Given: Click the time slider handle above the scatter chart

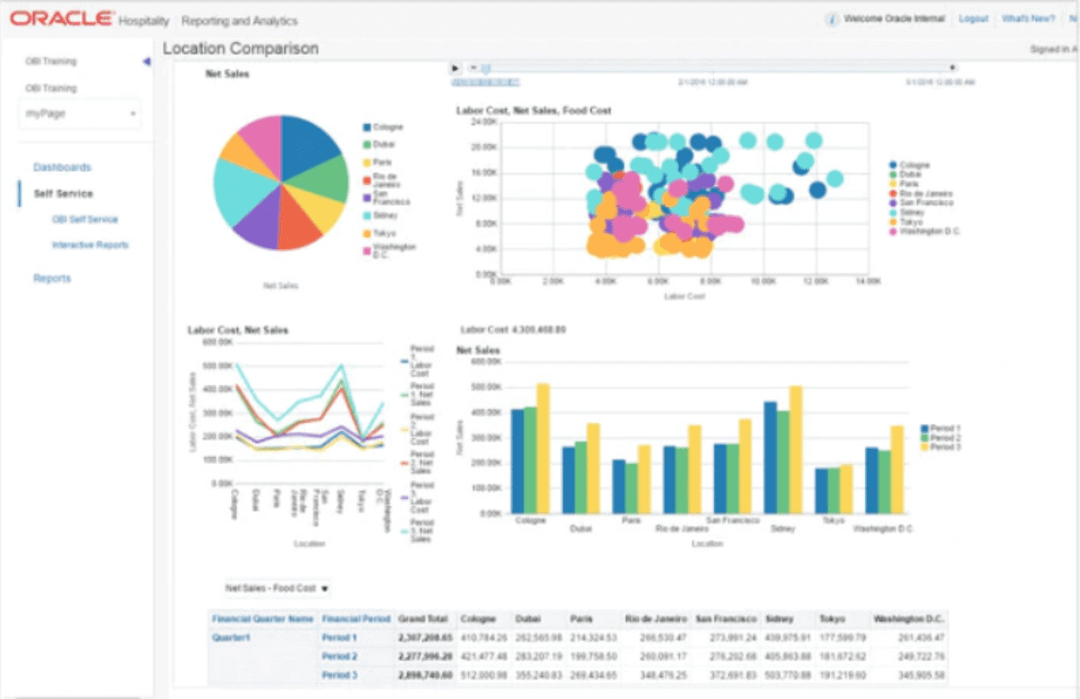Looking at the screenshot, I should (x=485, y=68).
